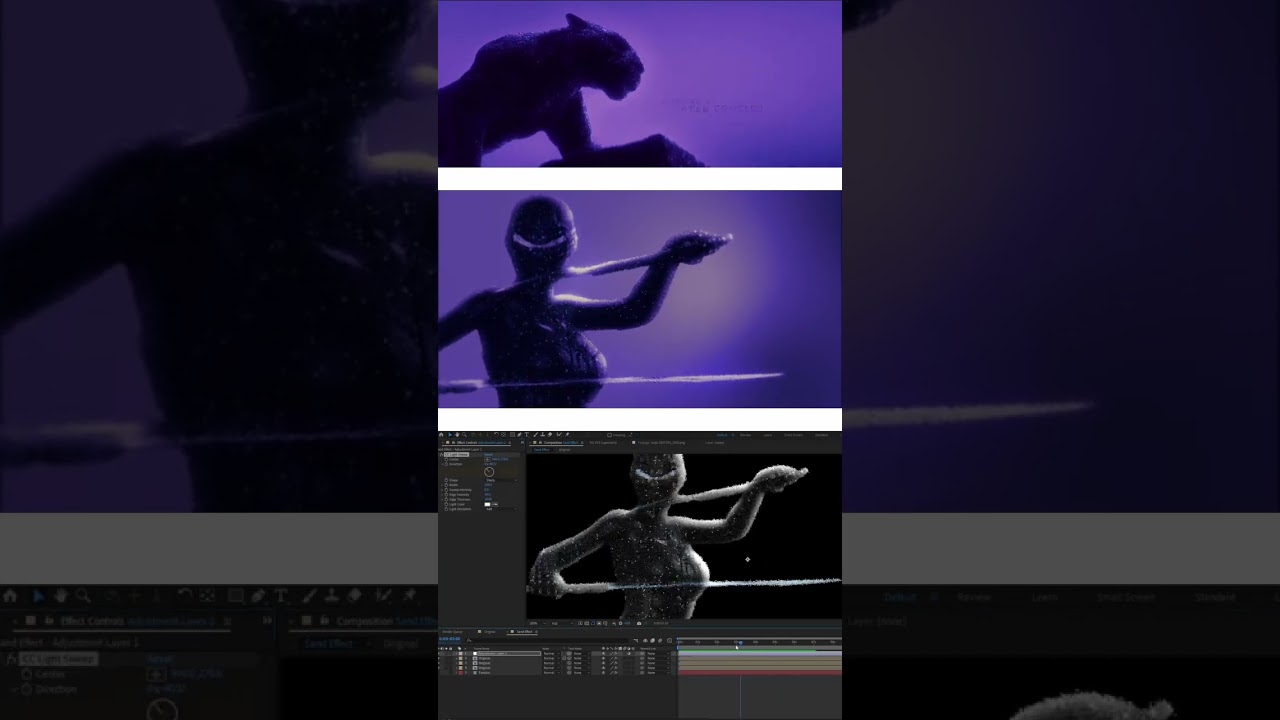This screenshot has height=720, width=1280.
Task: Select the Hand tool in the sharp editor toolbar
Action: [456, 435]
